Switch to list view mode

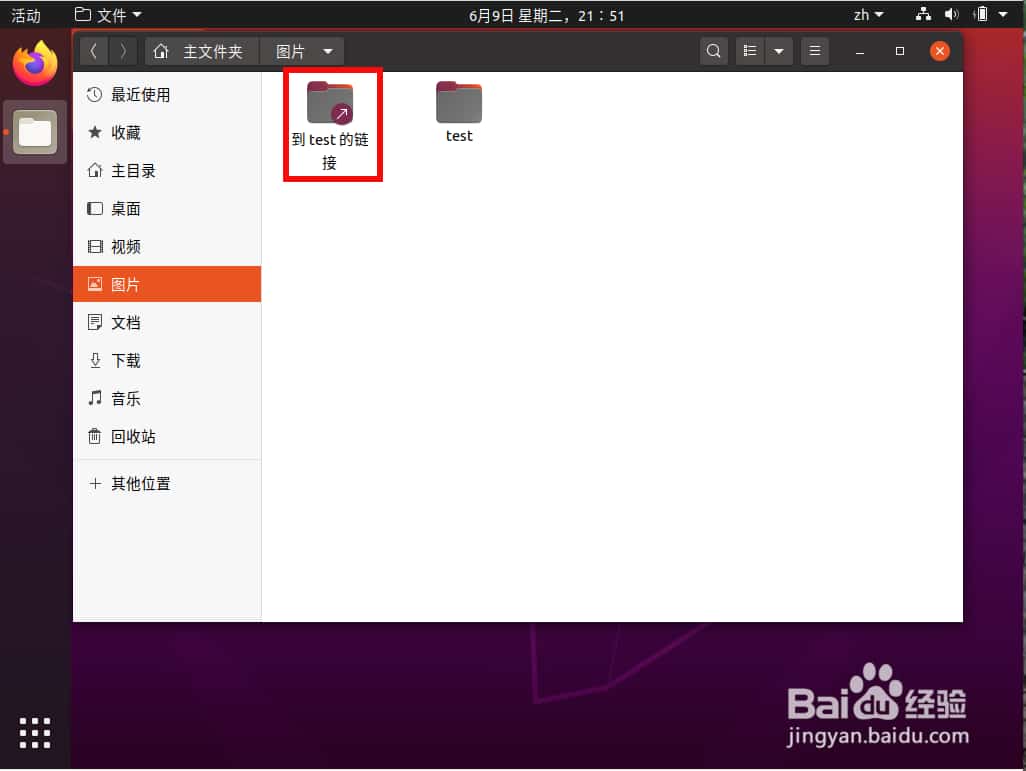pyautogui.click(x=750, y=51)
